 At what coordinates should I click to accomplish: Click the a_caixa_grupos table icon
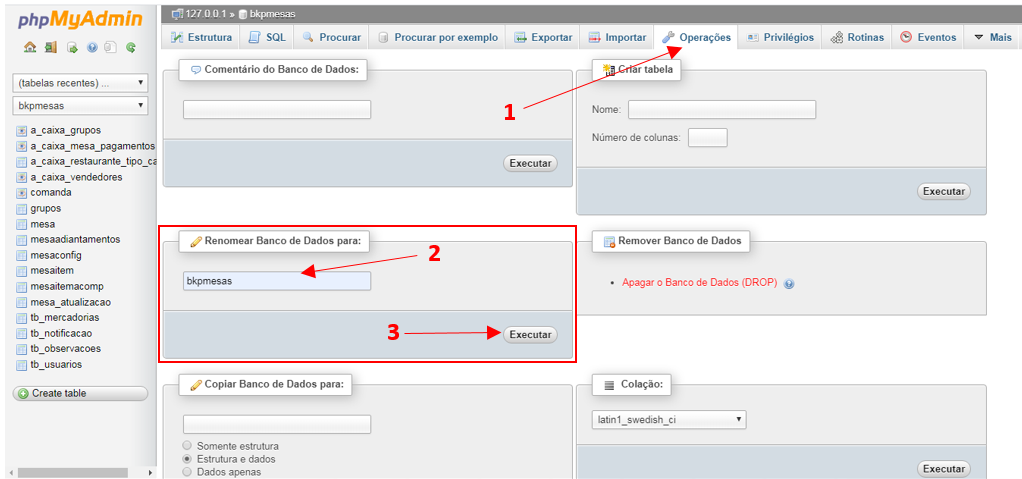(21, 130)
